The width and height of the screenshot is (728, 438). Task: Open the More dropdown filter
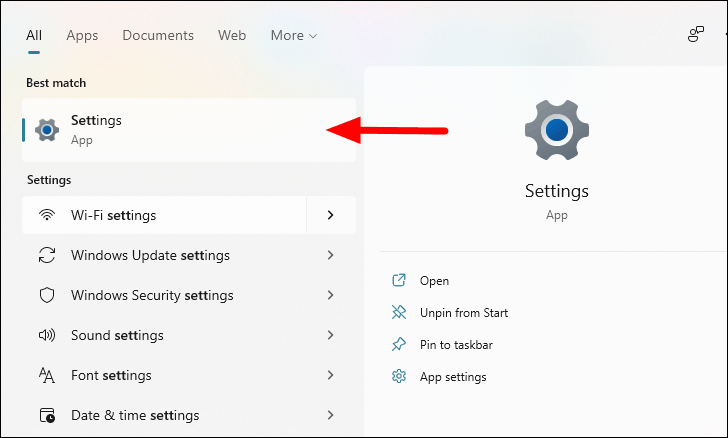(x=293, y=35)
